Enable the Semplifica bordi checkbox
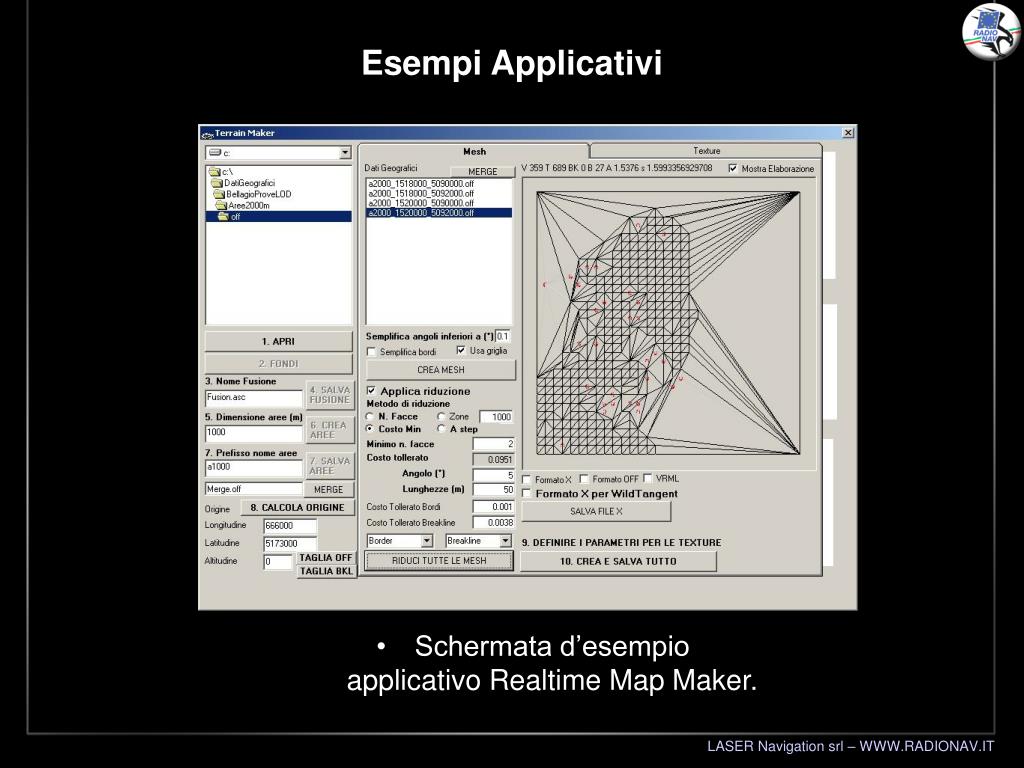The image size is (1024, 768). point(371,352)
